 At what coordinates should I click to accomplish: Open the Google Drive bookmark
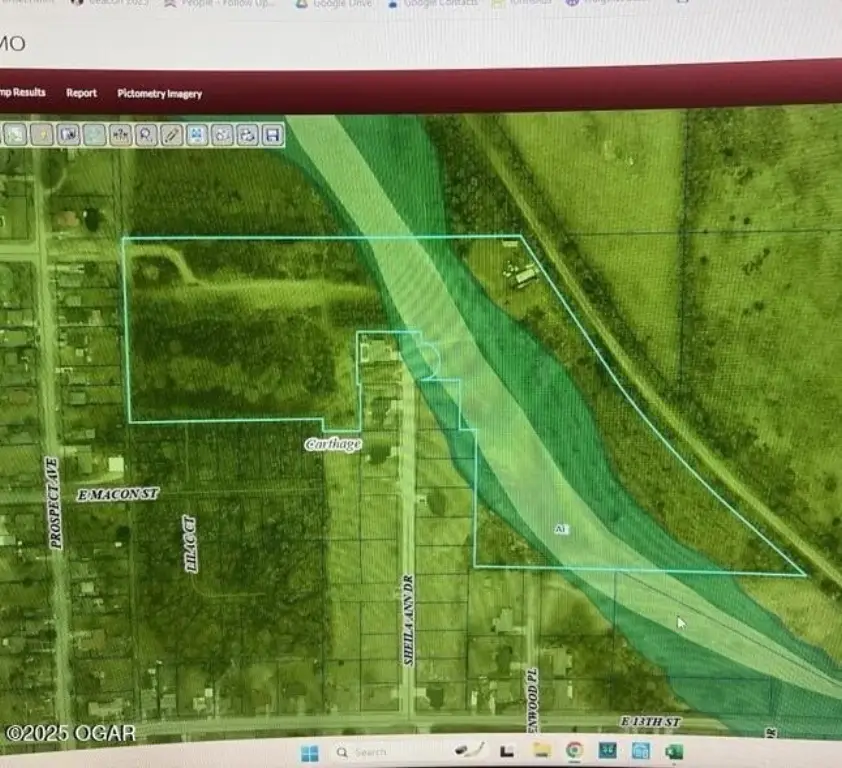[337, 4]
